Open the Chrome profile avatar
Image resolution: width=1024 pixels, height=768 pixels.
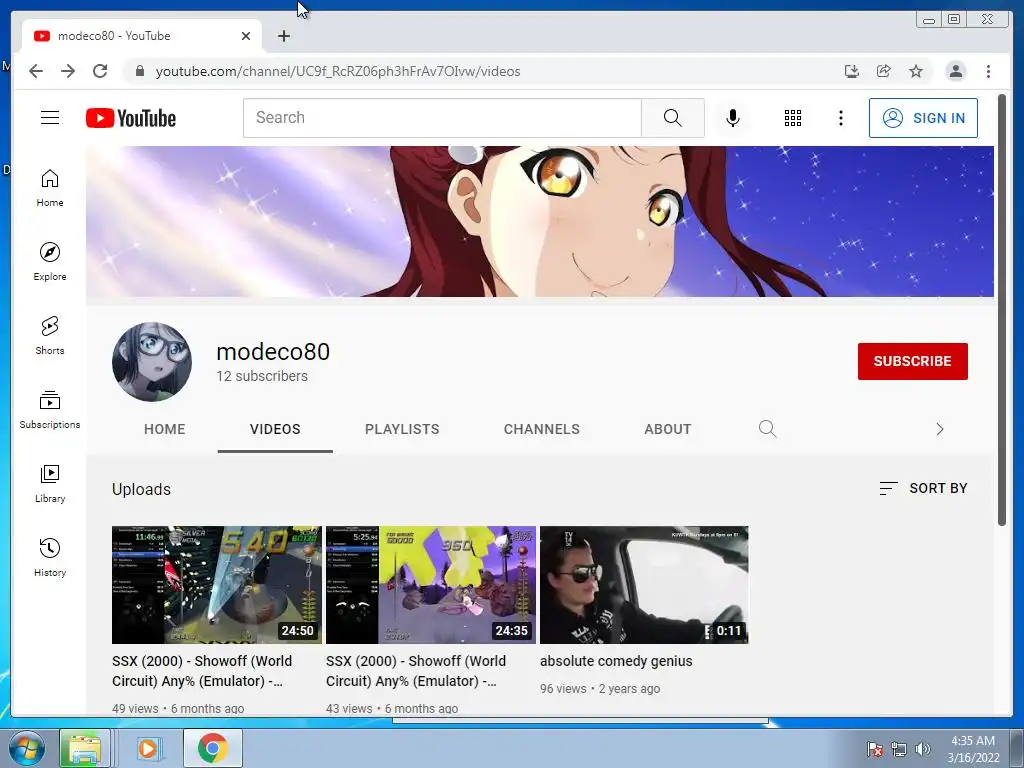point(955,71)
